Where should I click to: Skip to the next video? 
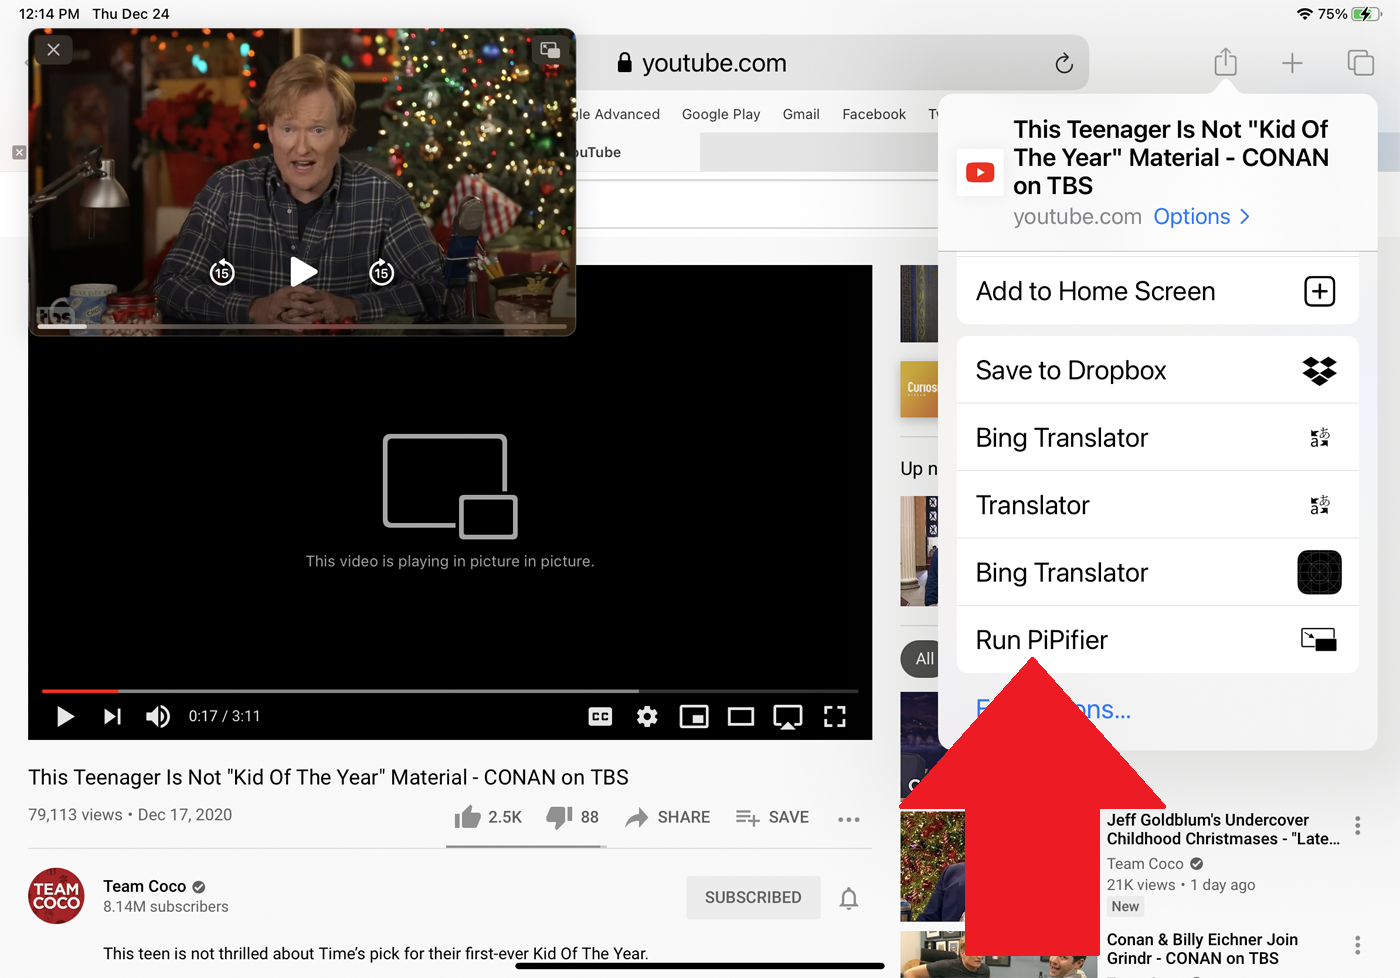tap(112, 716)
